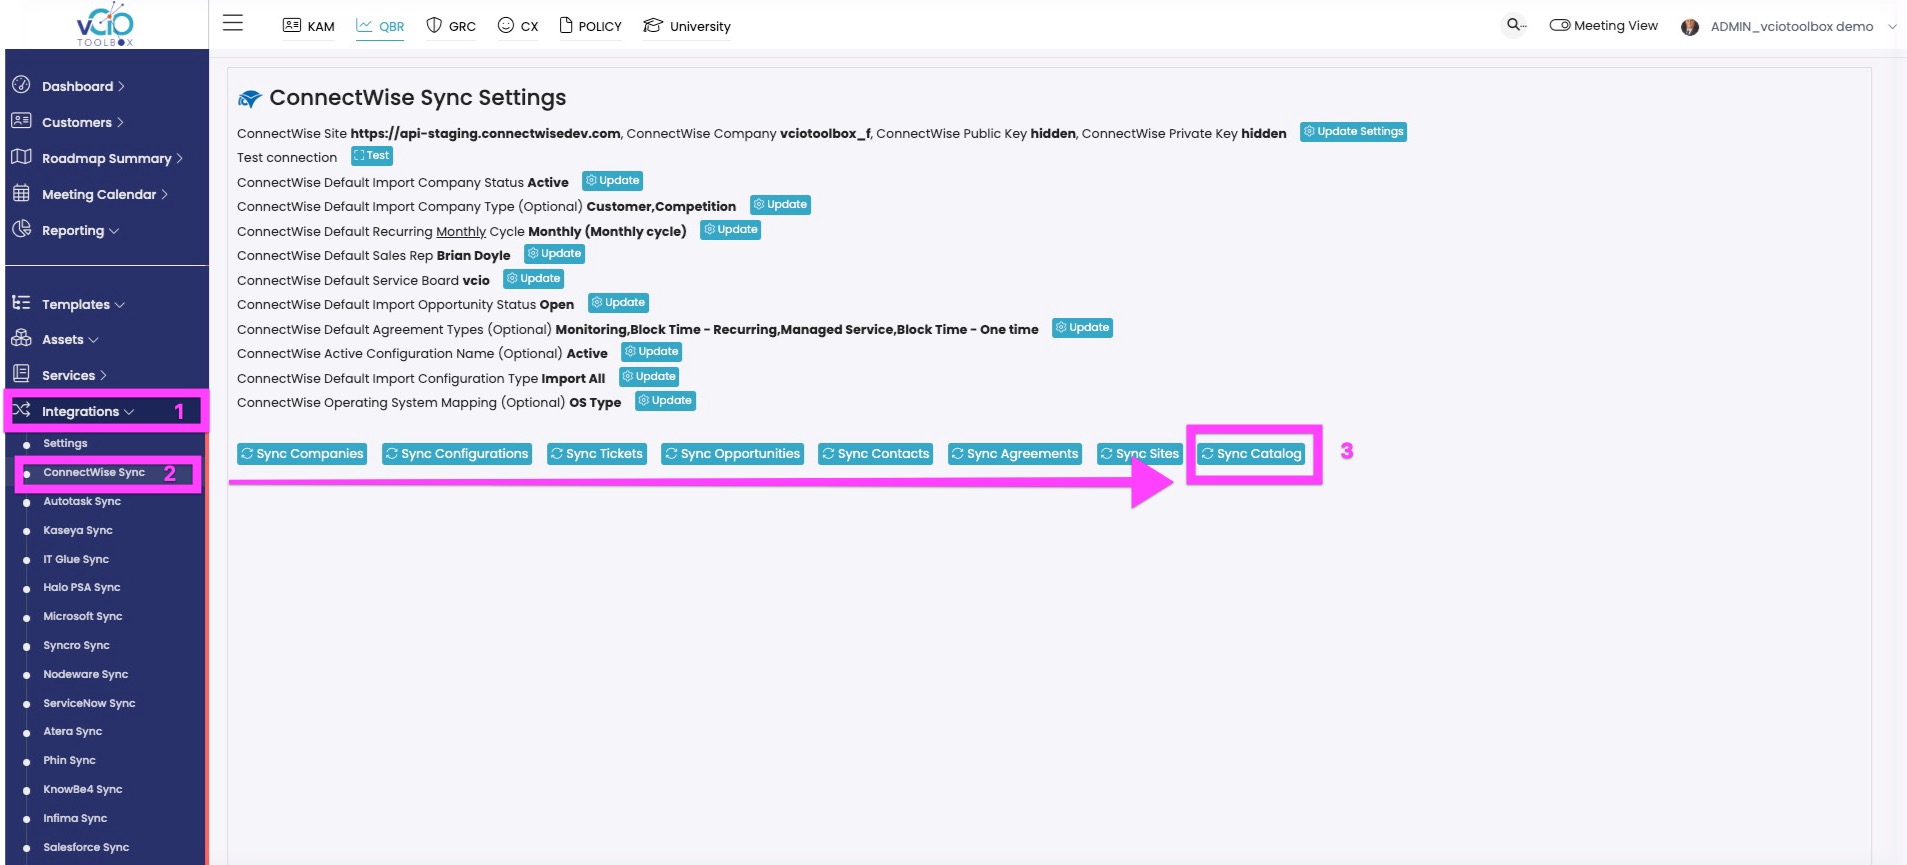Open the CX top menu
1907x865 pixels.
[x=518, y=25]
